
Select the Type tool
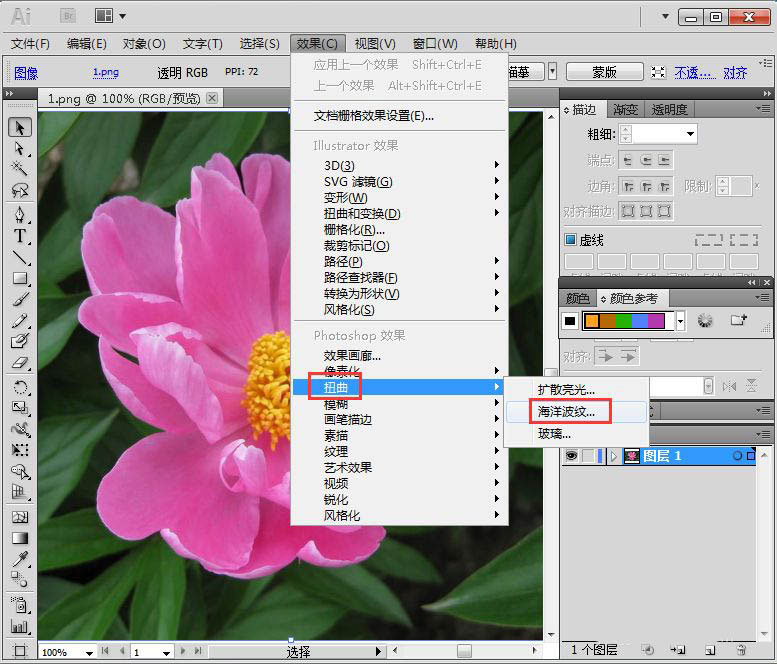[x=20, y=236]
